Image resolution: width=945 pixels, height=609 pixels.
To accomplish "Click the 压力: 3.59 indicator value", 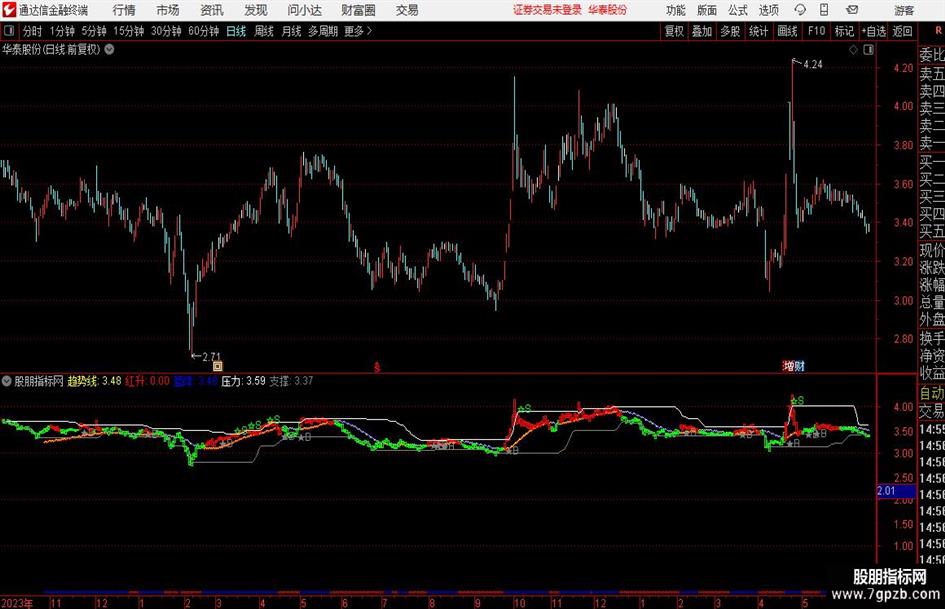I will [243, 381].
